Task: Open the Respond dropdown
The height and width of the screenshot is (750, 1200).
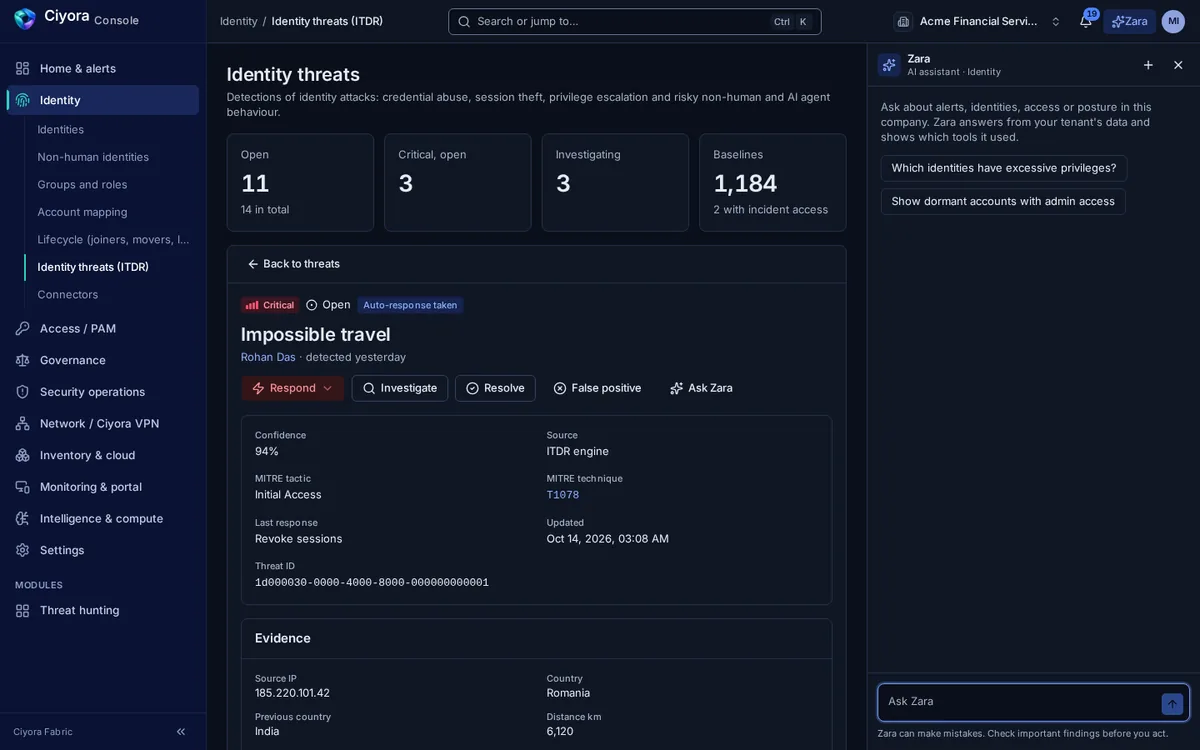Action: point(292,388)
